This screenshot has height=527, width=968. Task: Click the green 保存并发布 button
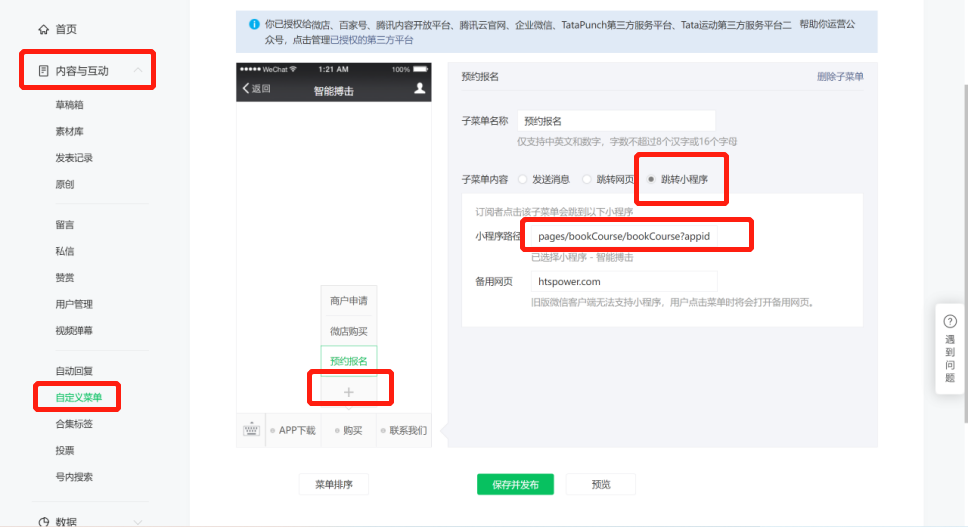coord(515,484)
